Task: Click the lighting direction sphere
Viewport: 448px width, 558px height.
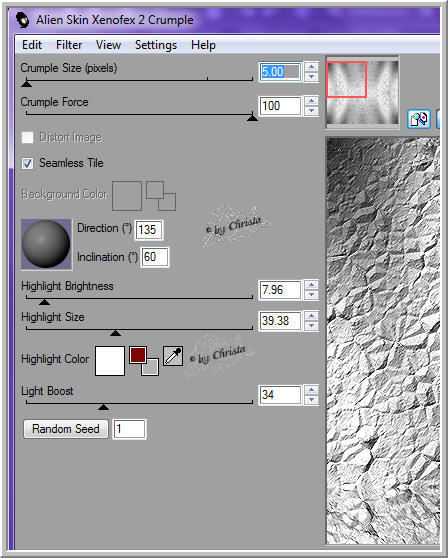Action: [46, 244]
